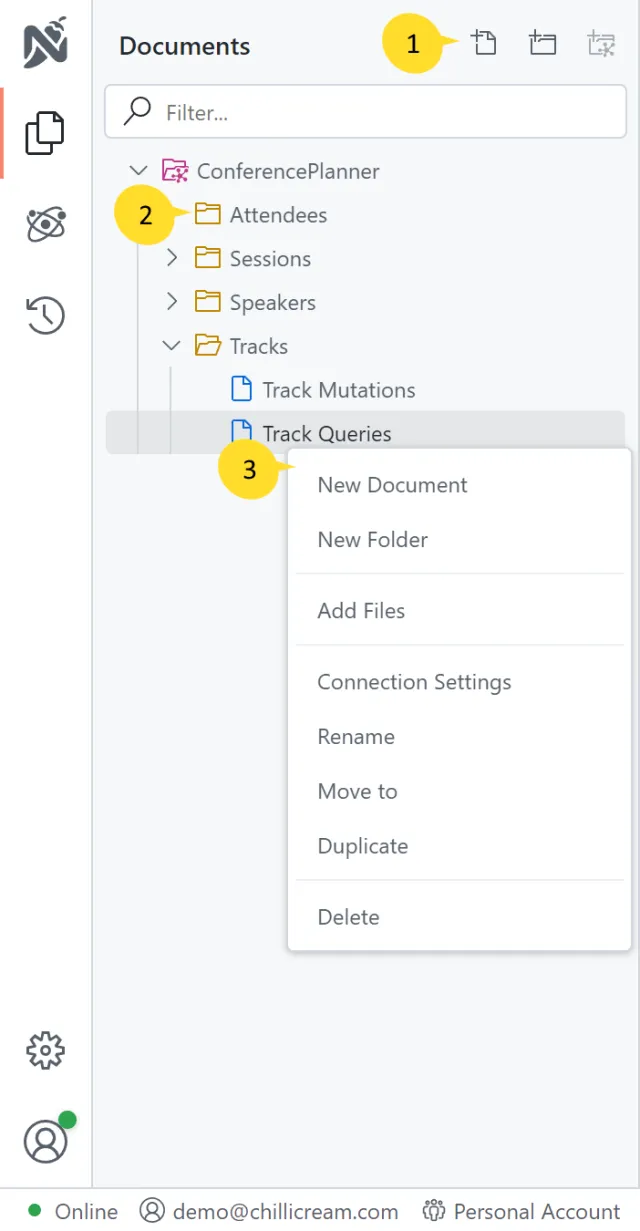Screen dimensions: 640x1231
Task: Click the new document icon in the Documents header
Action: (484, 43)
